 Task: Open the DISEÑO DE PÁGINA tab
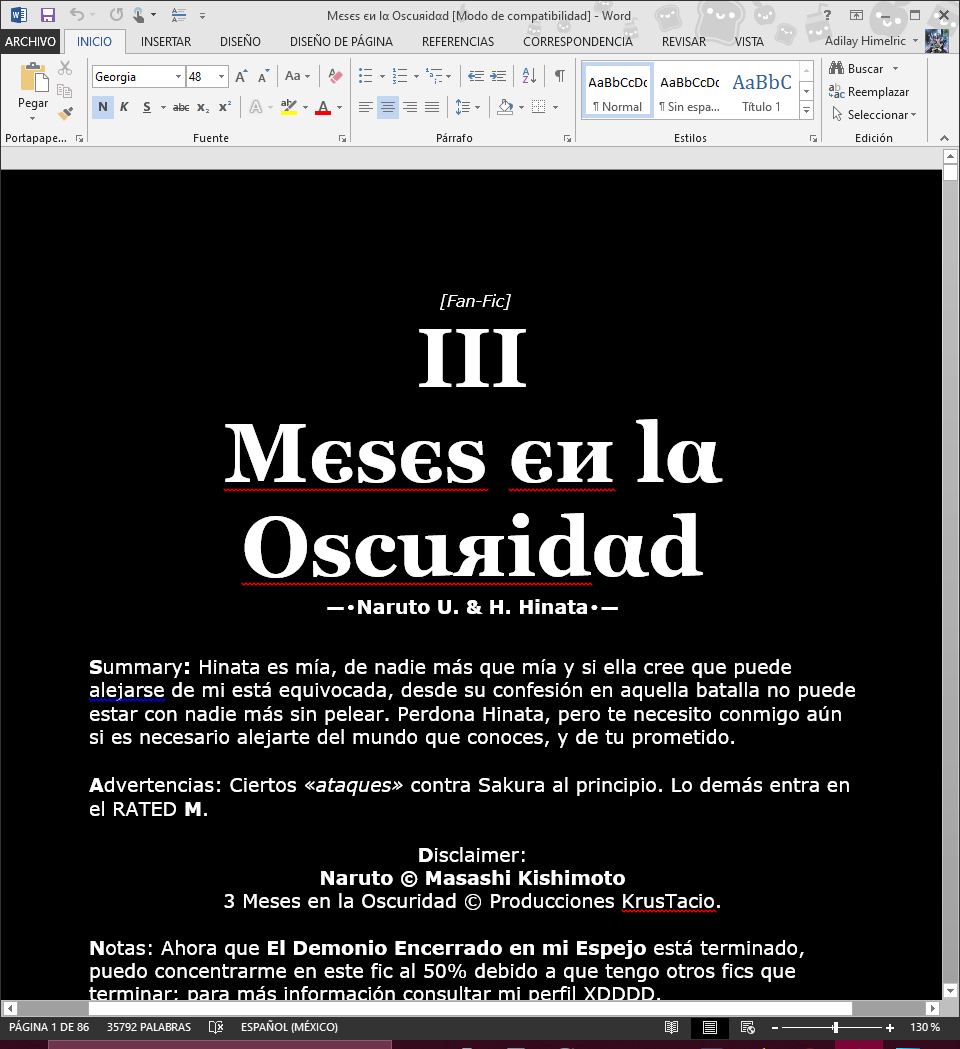pos(341,41)
